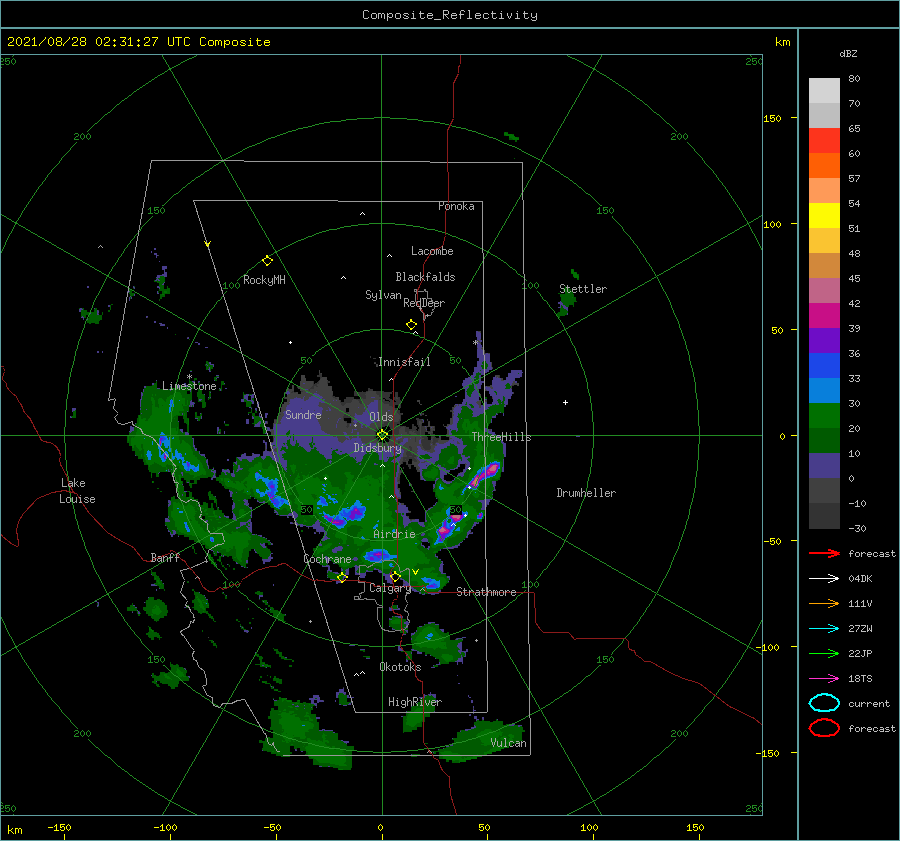The height and width of the screenshot is (841, 900).
Task: Click the Cochrane label
Action: click(327, 559)
